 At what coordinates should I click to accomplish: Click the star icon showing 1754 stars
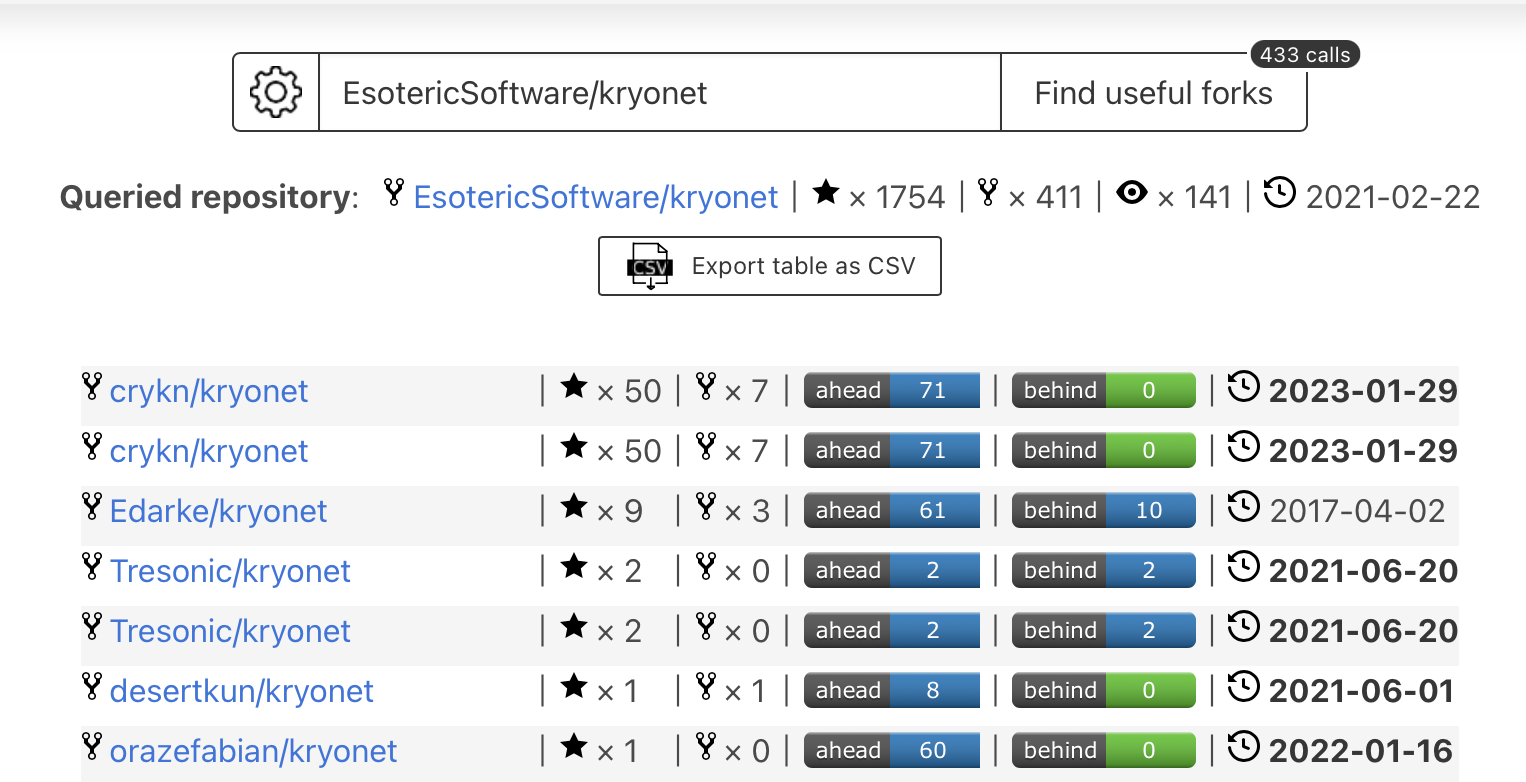[826, 194]
